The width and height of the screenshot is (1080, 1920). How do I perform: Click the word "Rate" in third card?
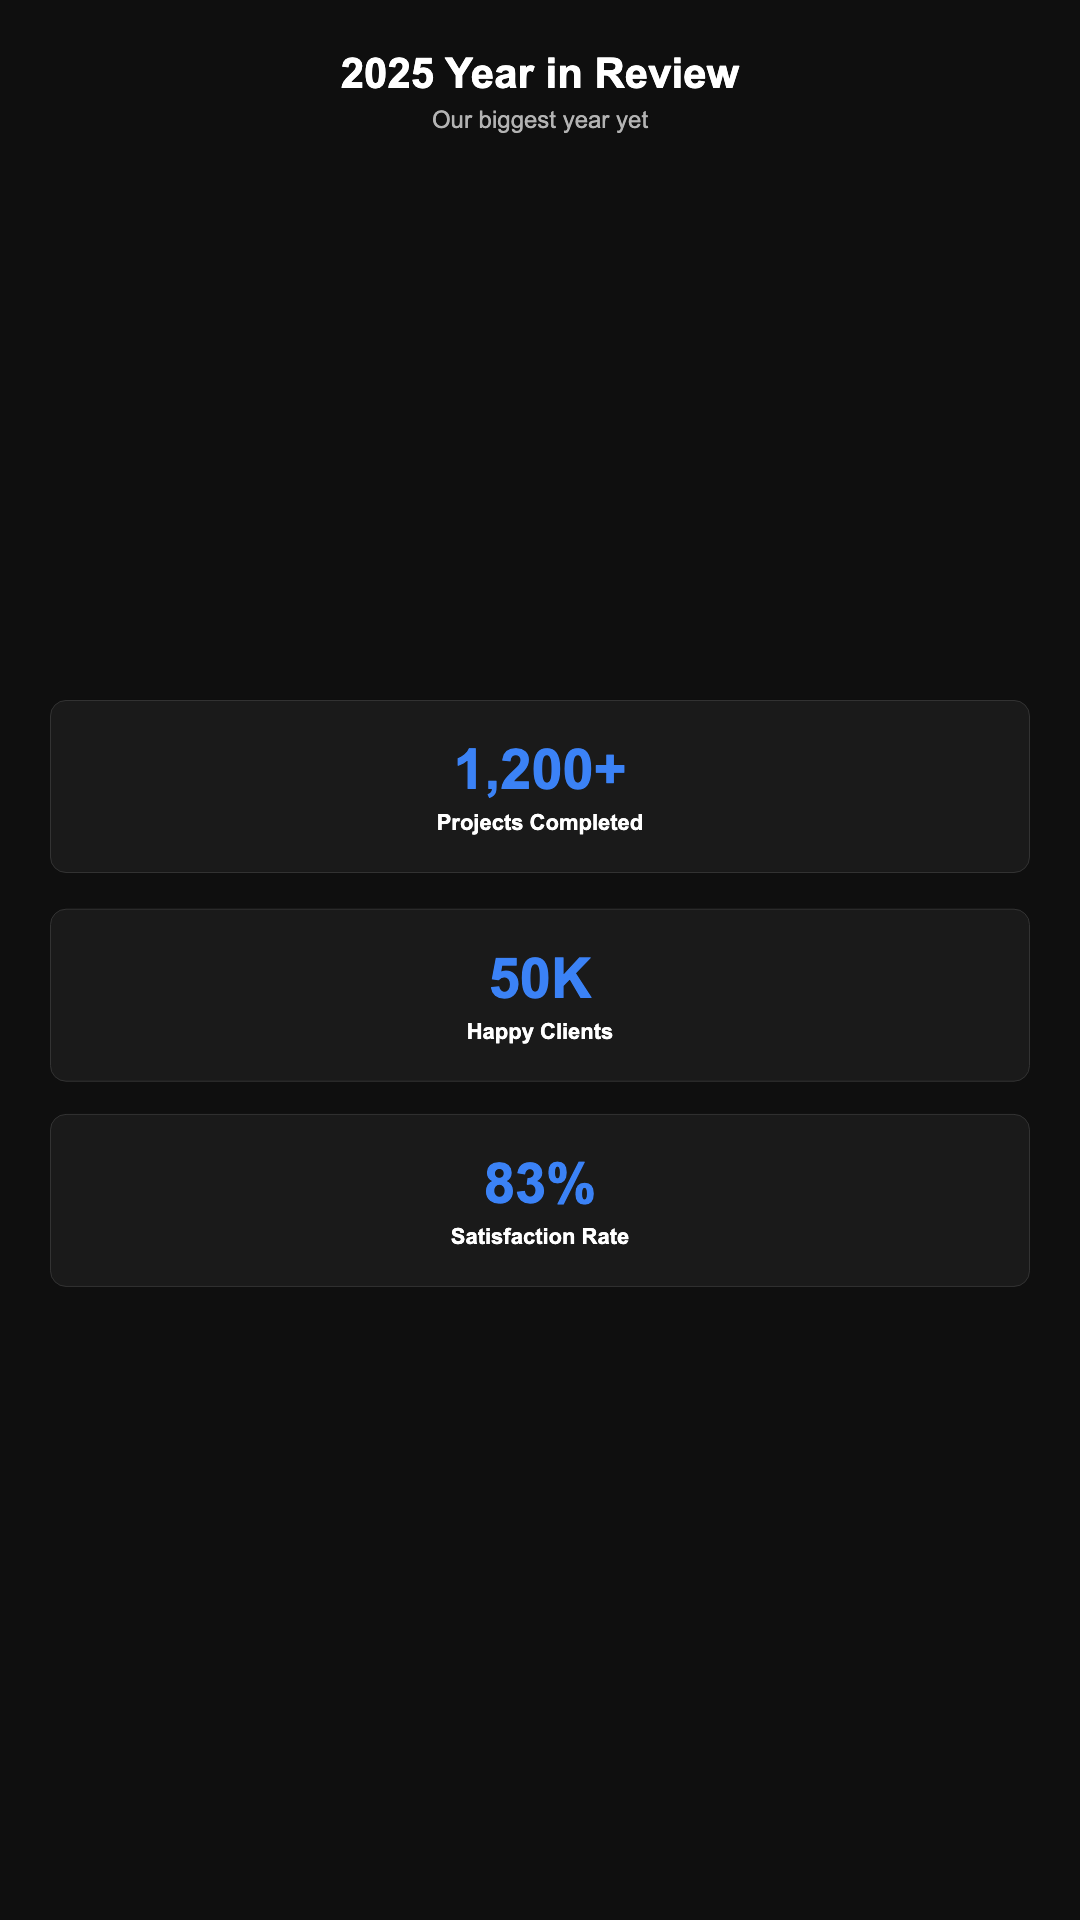[x=607, y=1237]
